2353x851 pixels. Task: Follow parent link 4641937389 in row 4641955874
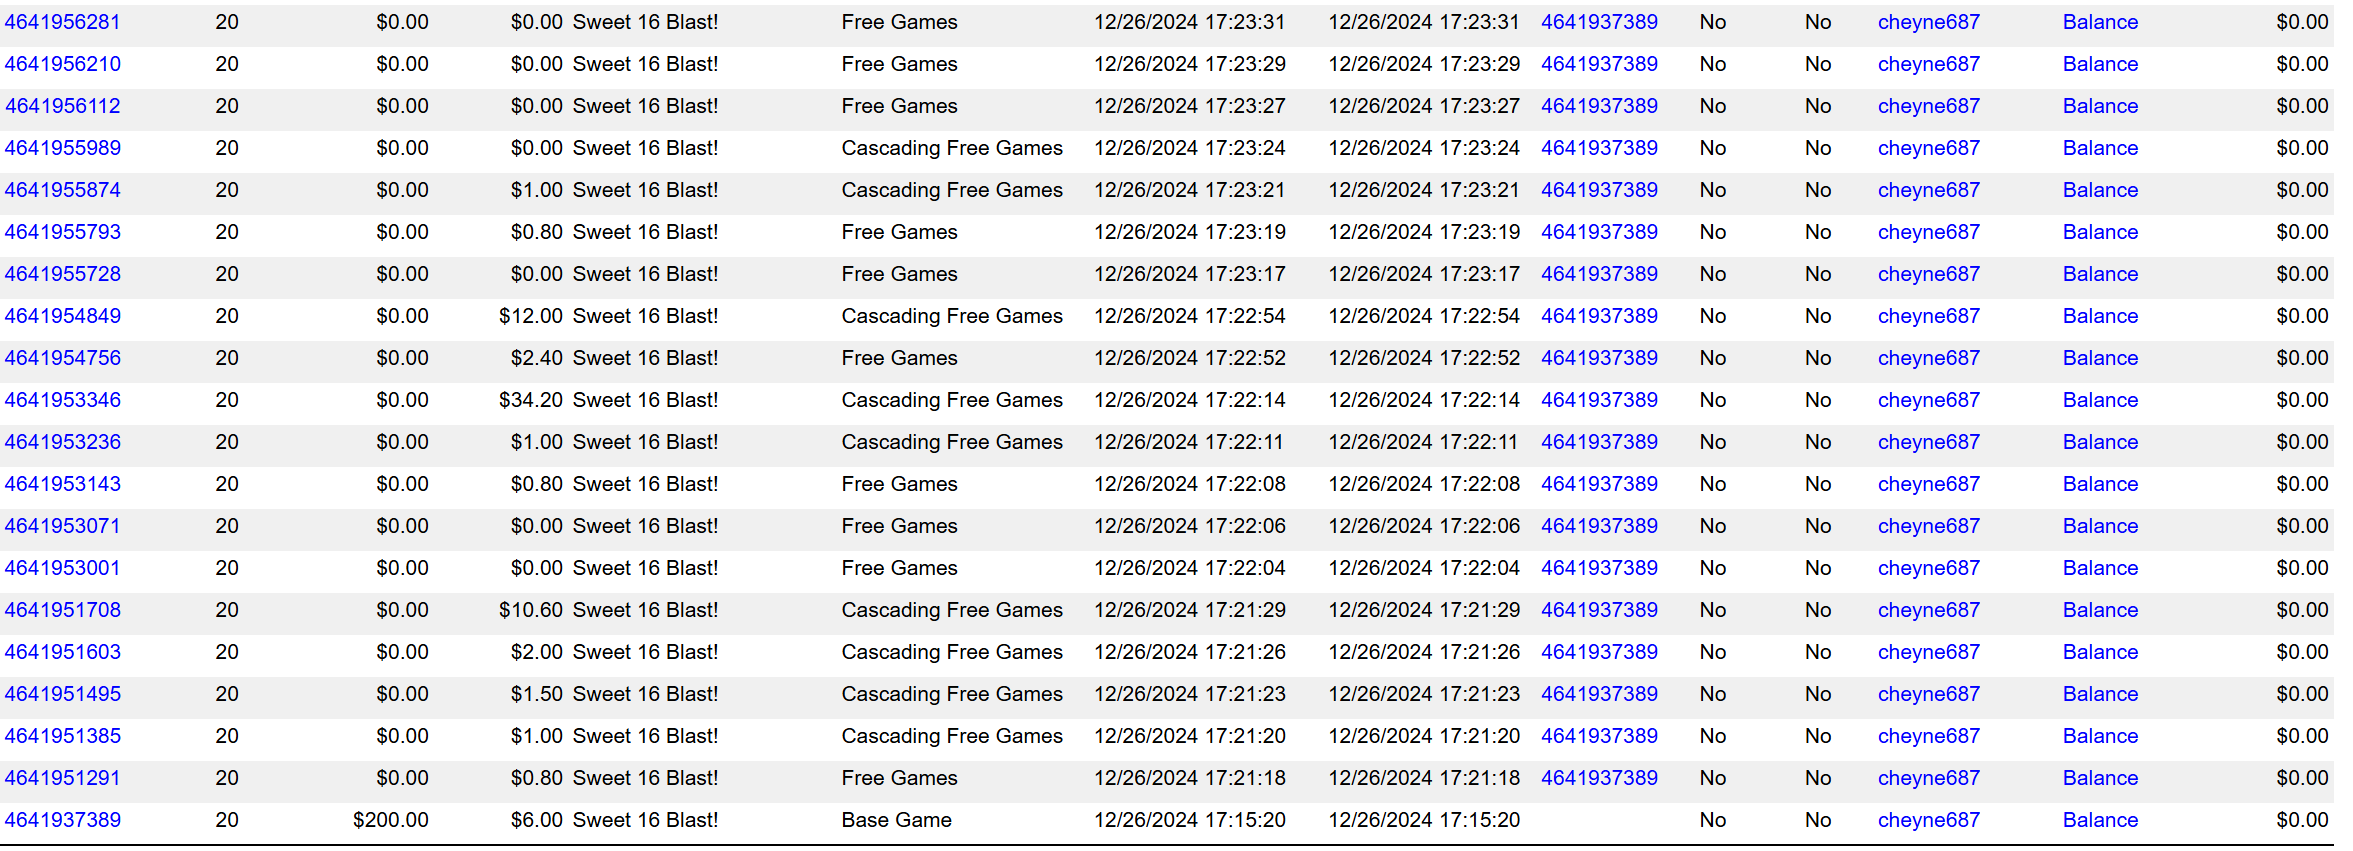coord(1599,190)
